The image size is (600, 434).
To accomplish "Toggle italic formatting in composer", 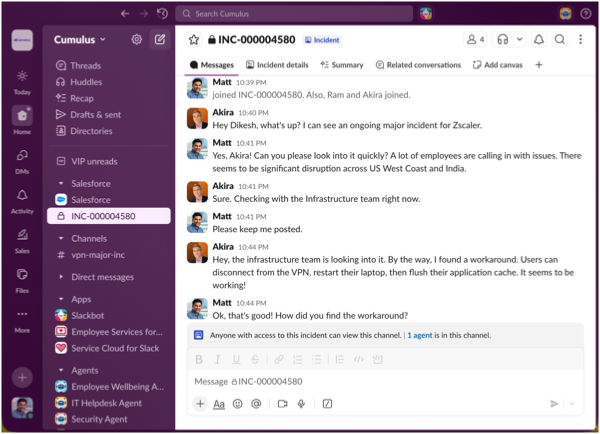I will tap(217, 360).
